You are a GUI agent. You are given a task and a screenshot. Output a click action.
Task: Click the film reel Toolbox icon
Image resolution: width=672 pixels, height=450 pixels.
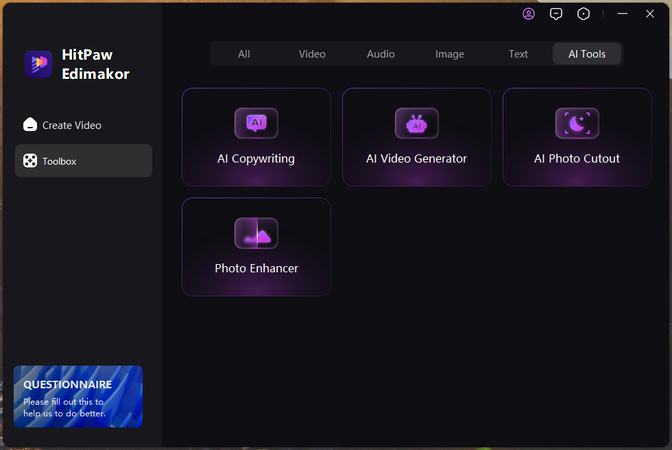pyautogui.click(x=30, y=161)
